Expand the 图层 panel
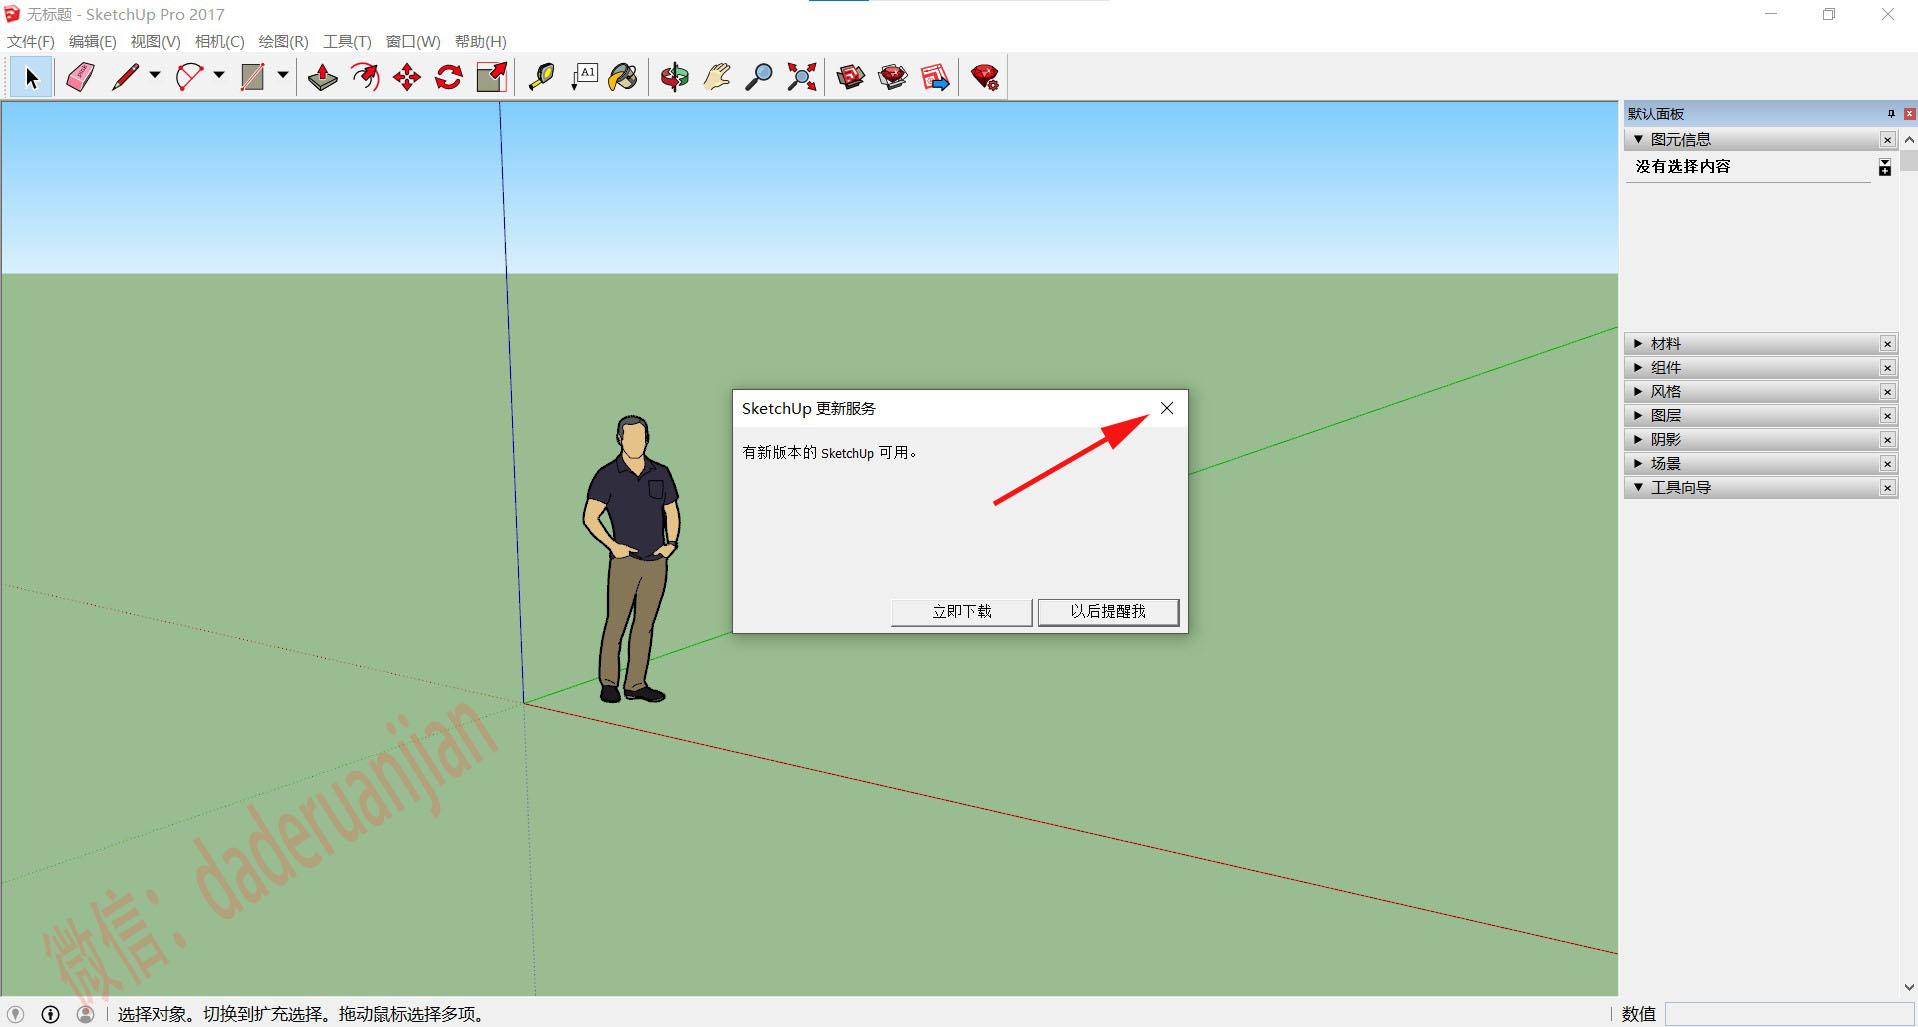 [1638, 416]
